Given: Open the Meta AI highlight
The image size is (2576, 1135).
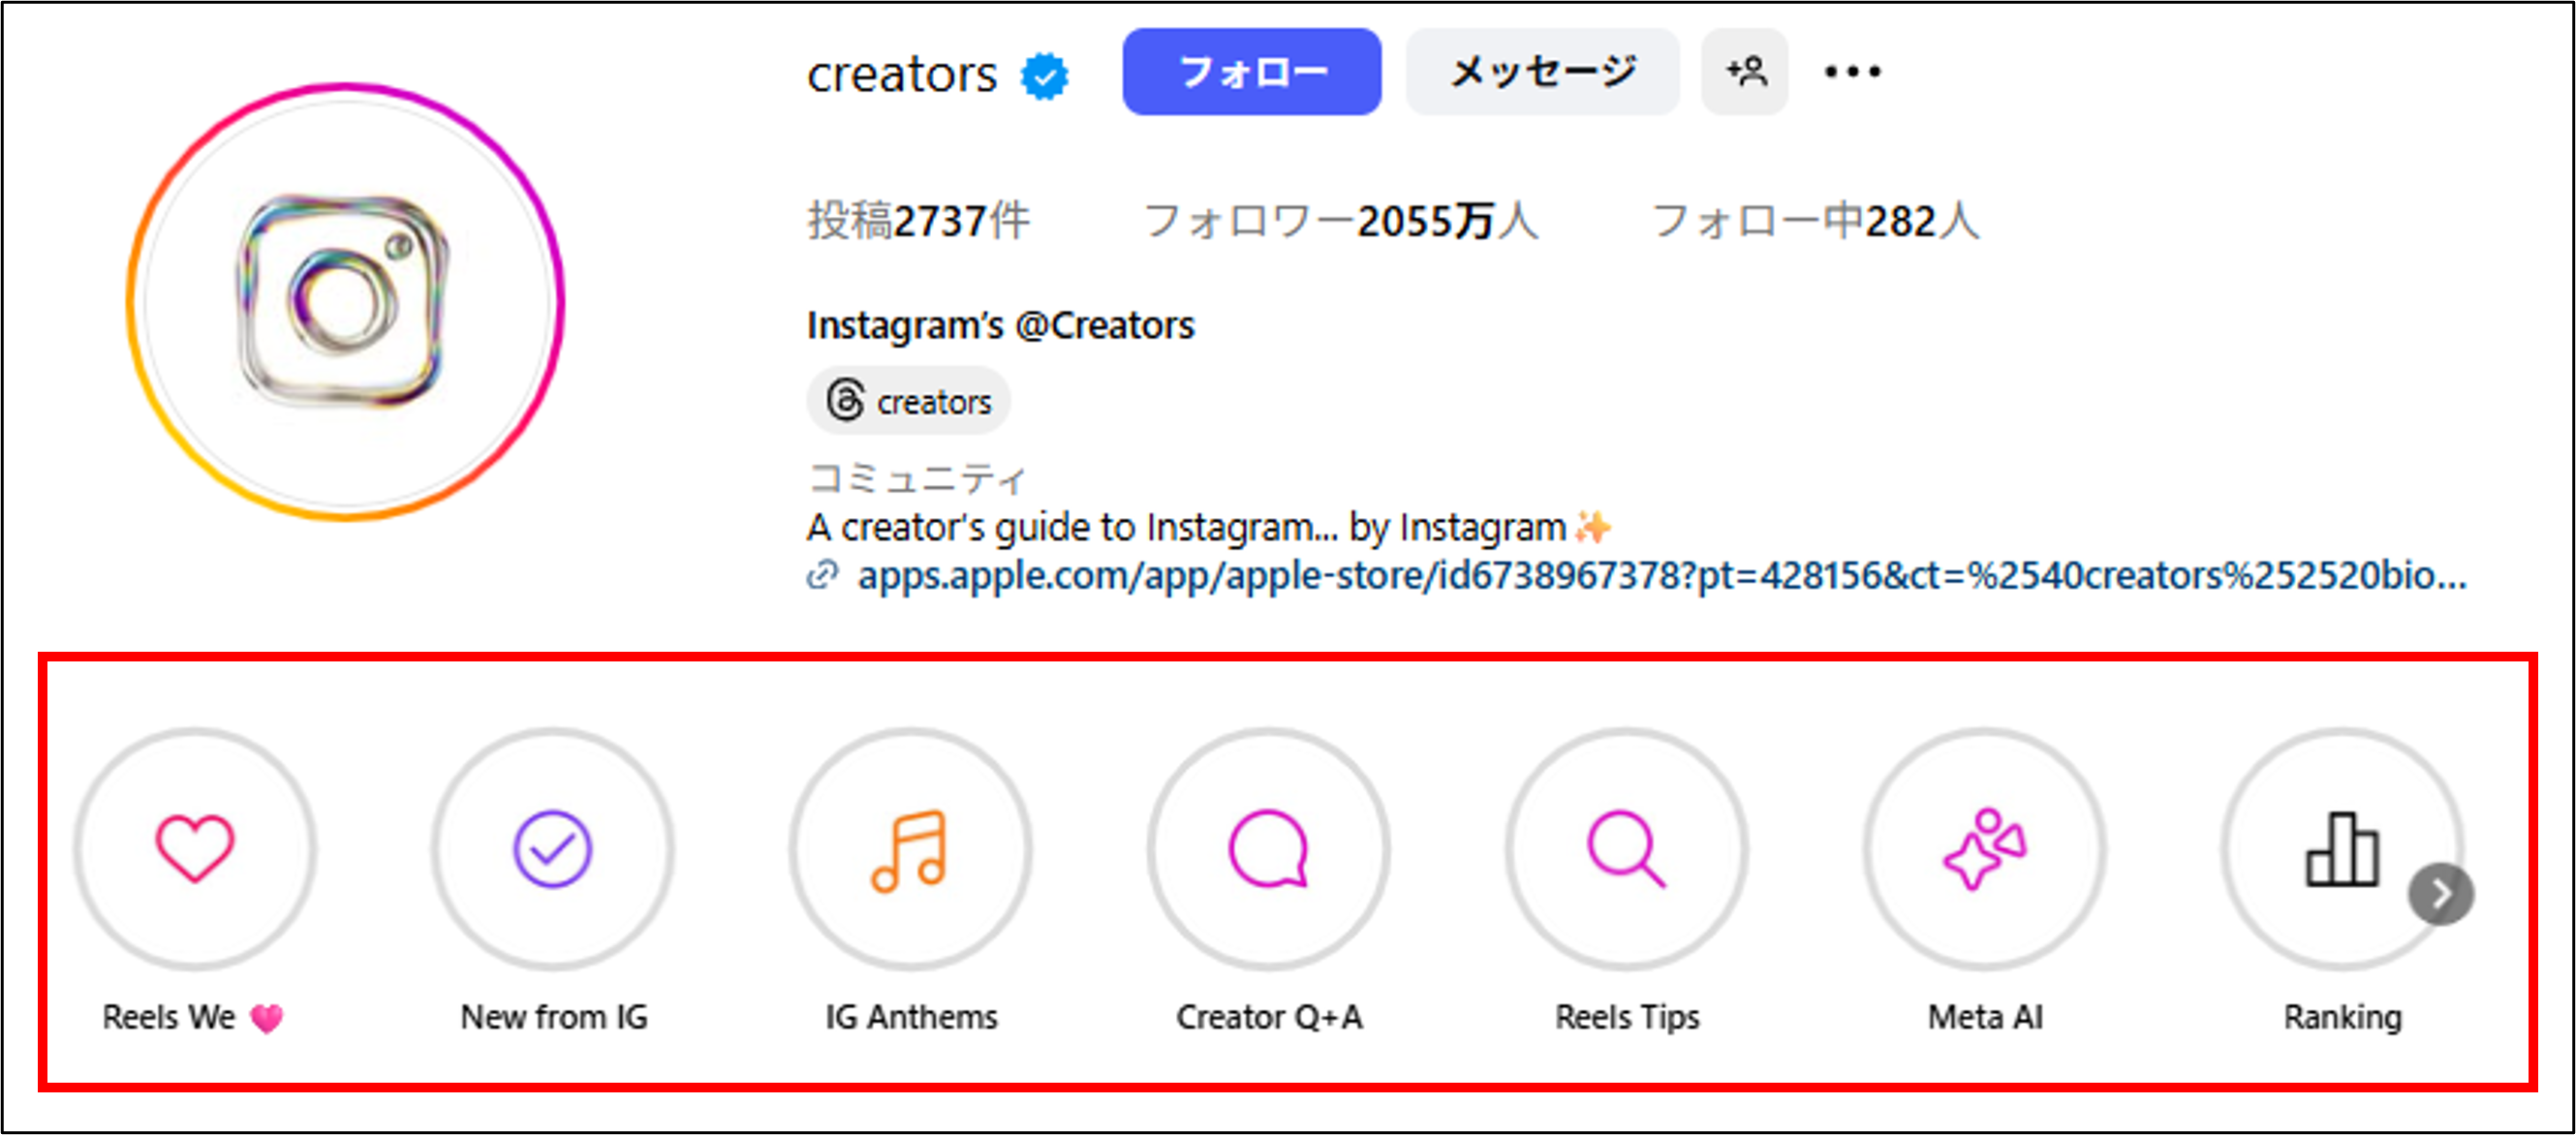Looking at the screenshot, I should pyautogui.click(x=1984, y=849).
